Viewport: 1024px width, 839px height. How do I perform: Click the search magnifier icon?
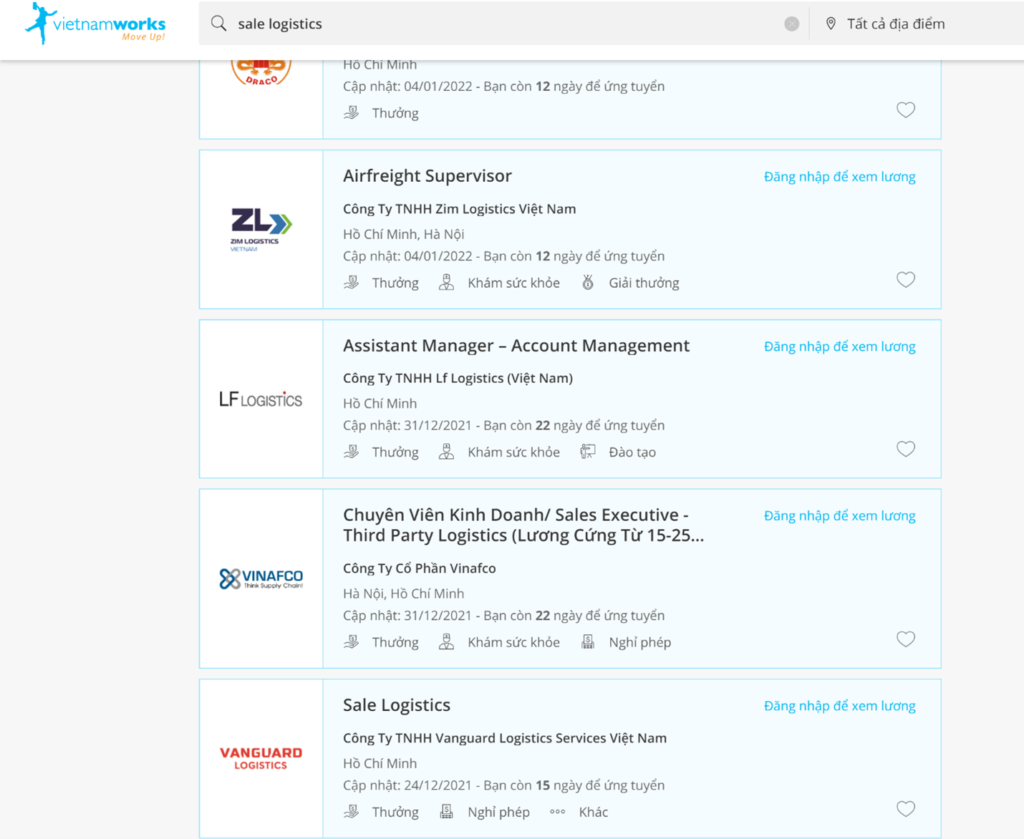point(219,24)
